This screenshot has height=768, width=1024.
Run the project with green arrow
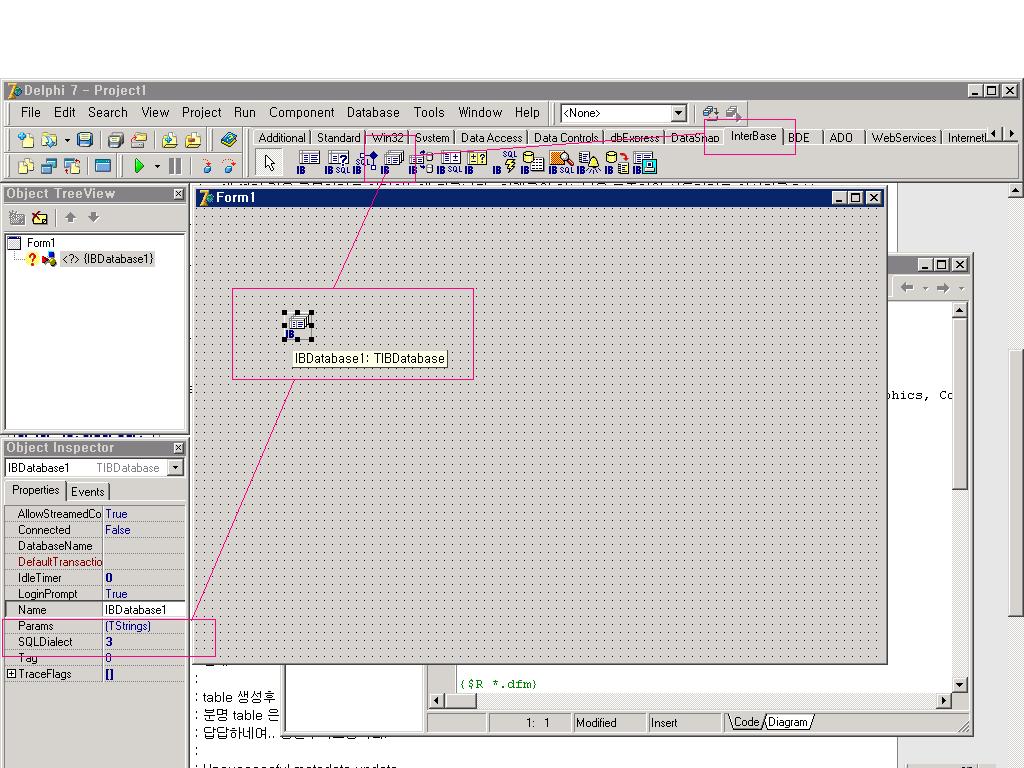[x=138, y=166]
